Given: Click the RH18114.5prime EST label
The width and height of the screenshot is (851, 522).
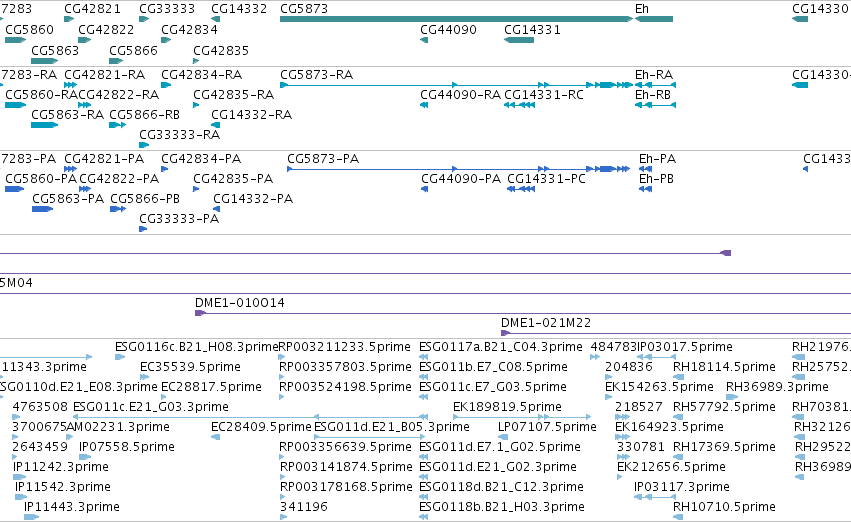Looking at the screenshot, I should pos(725,367).
